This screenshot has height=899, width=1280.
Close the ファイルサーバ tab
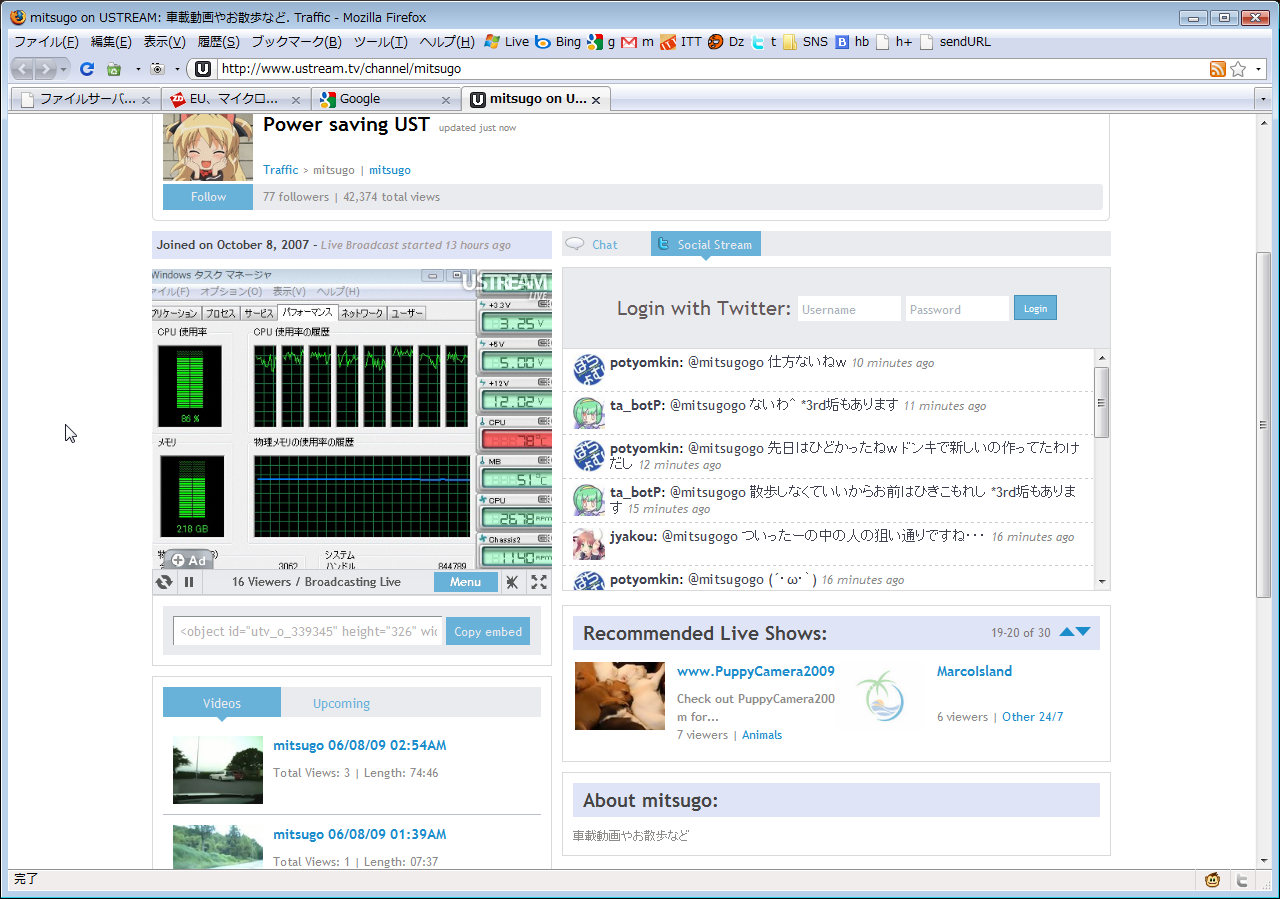click(x=146, y=100)
